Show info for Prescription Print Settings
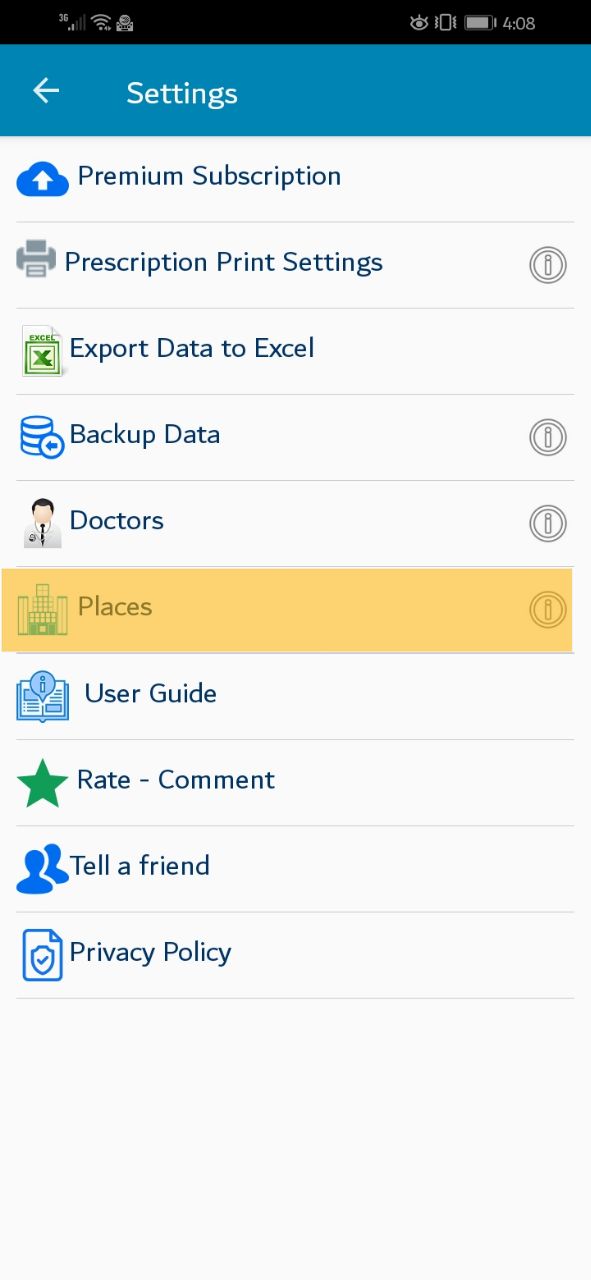 547,265
